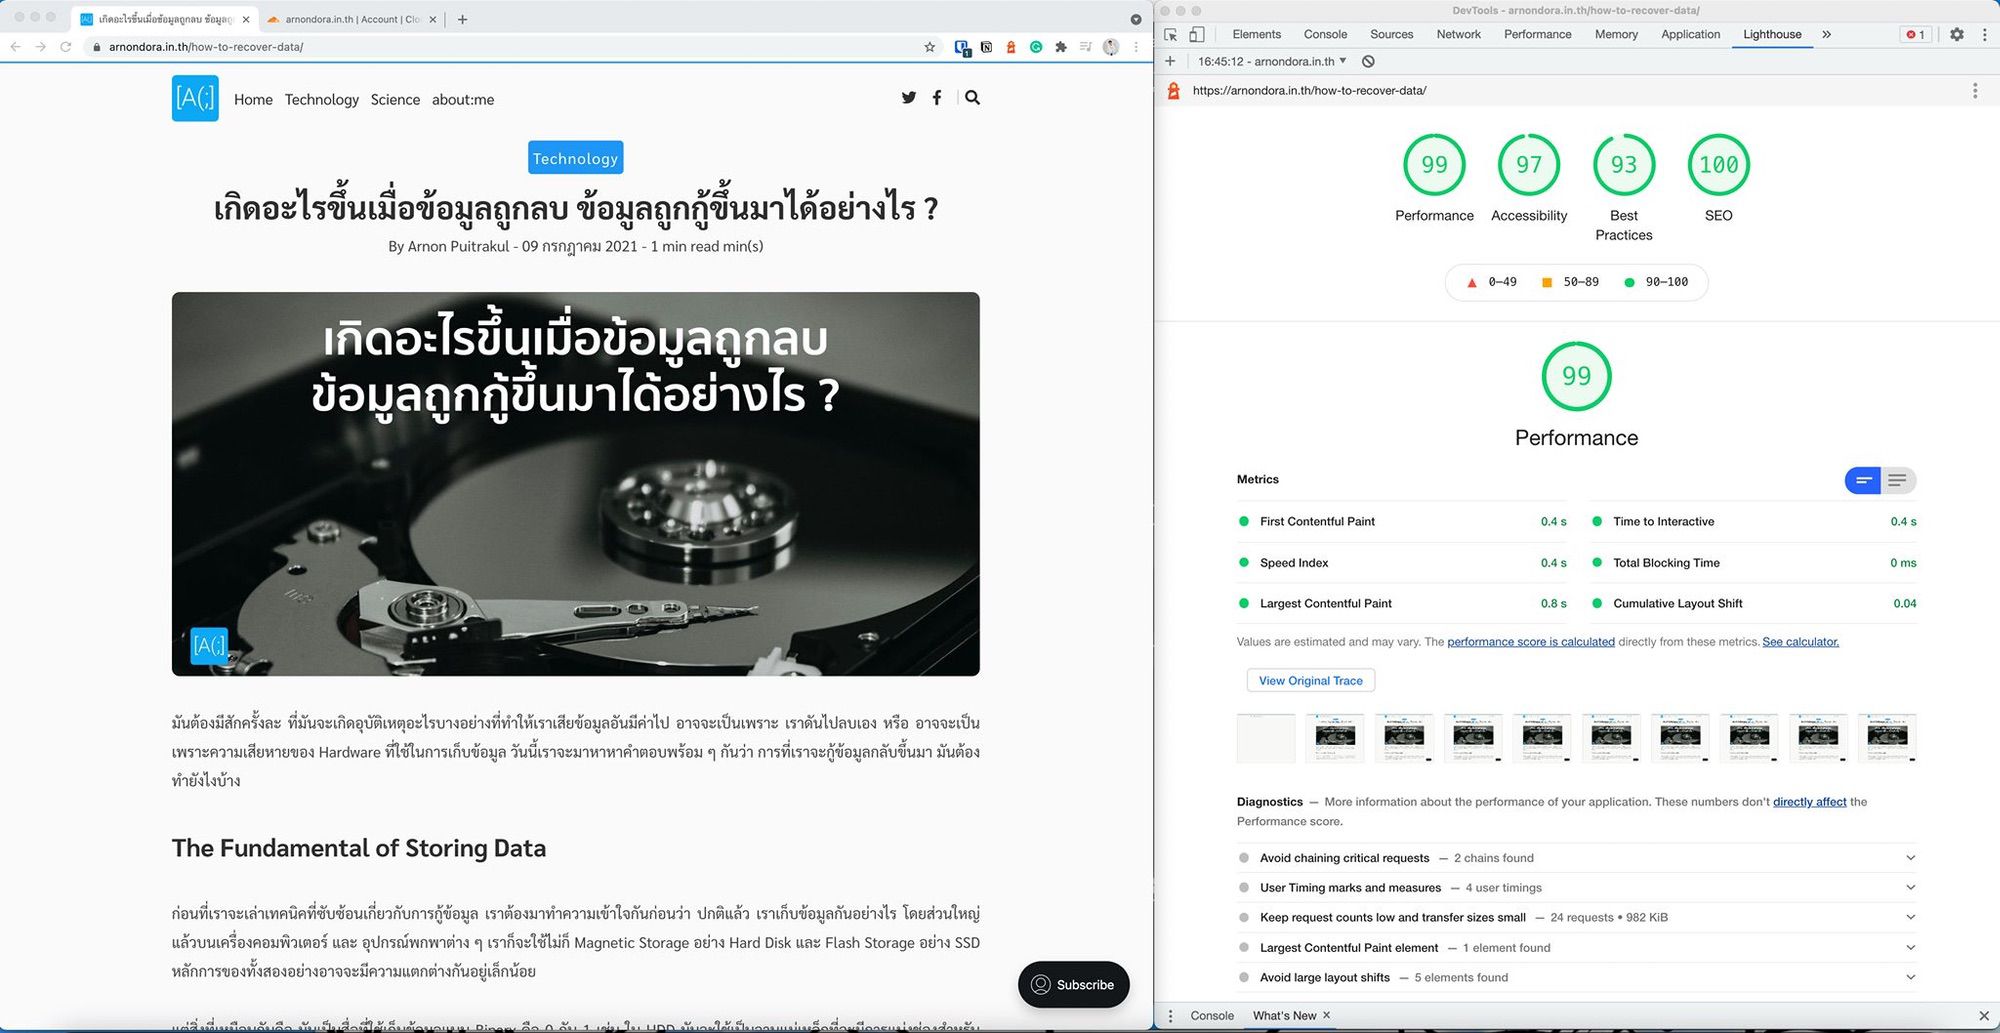This screenshot has width=2000, height=1033.
Task: Expand Keep request counts low row
Action: pyautogui.click(x=1577, y=918)
